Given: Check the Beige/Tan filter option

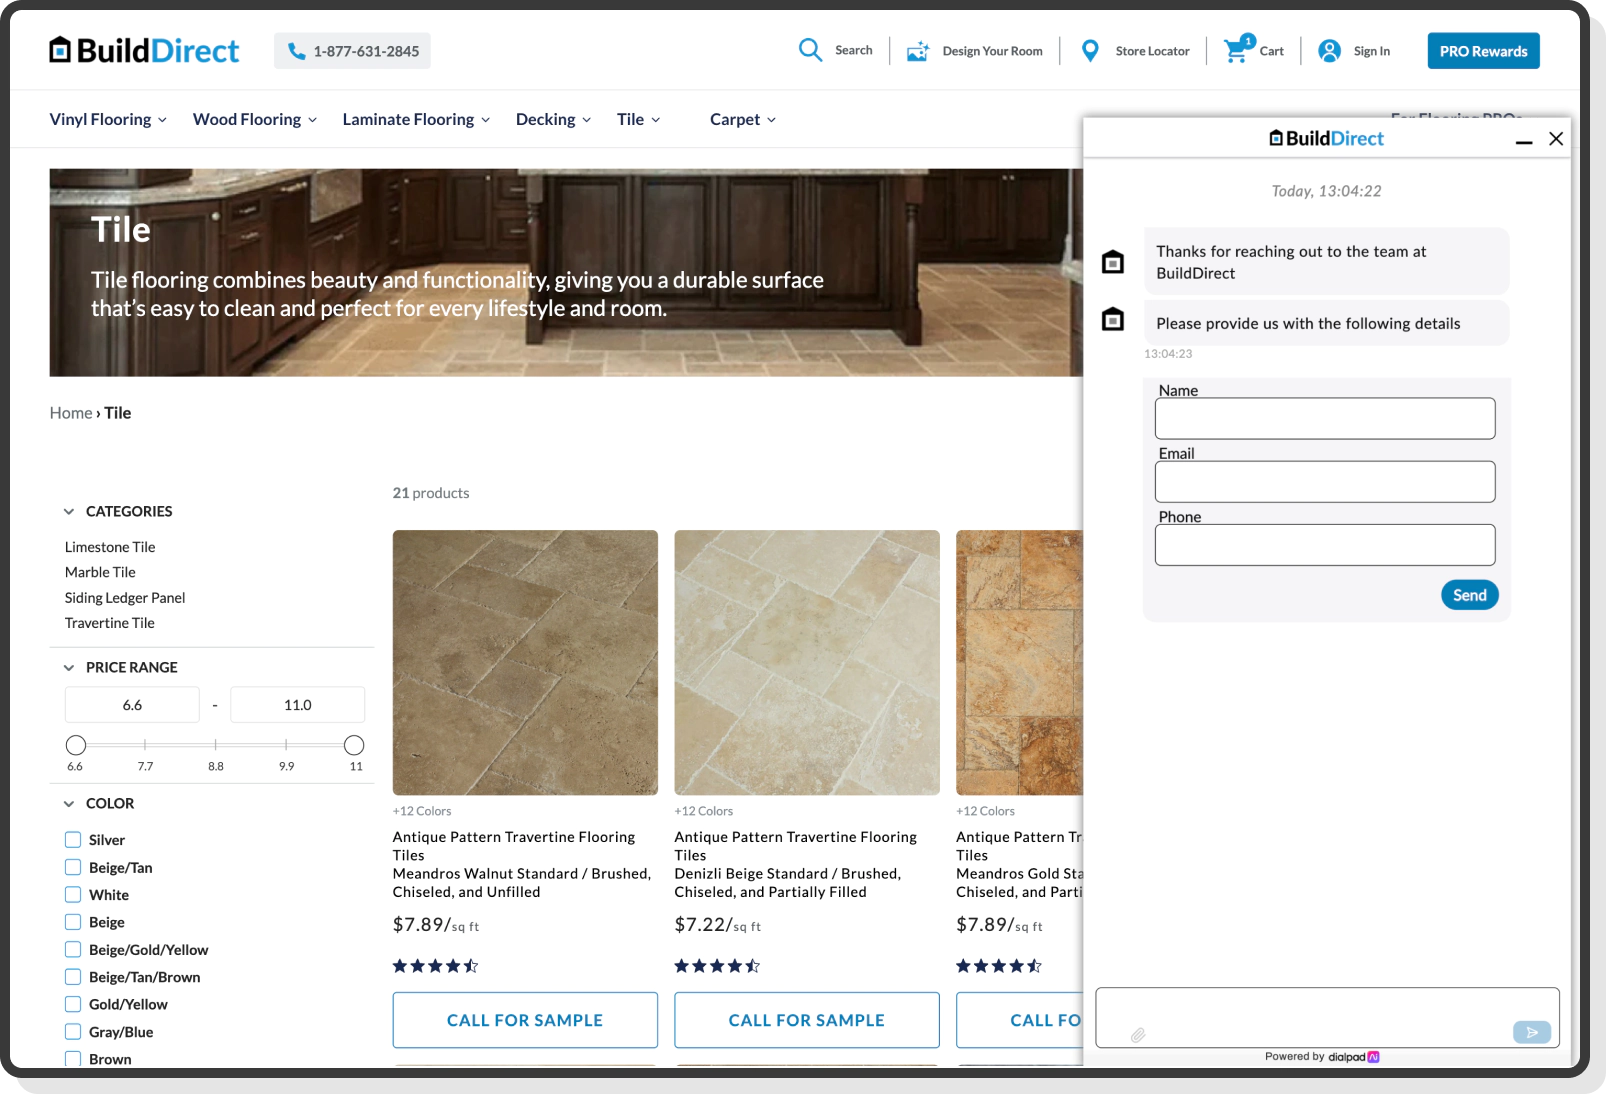Looking at the screenshot, I should pyautogui.click(x=72, y=867).
